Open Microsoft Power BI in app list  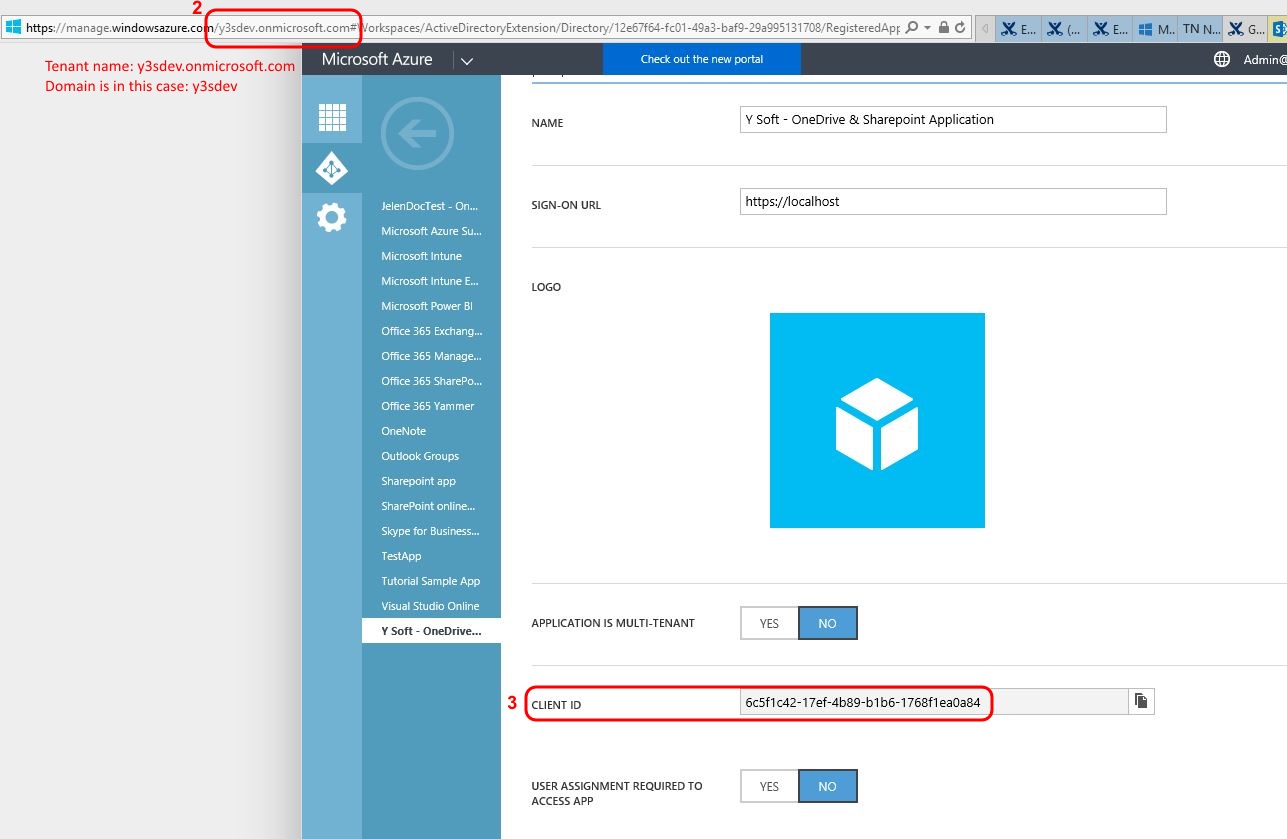[x=426, y=306]
